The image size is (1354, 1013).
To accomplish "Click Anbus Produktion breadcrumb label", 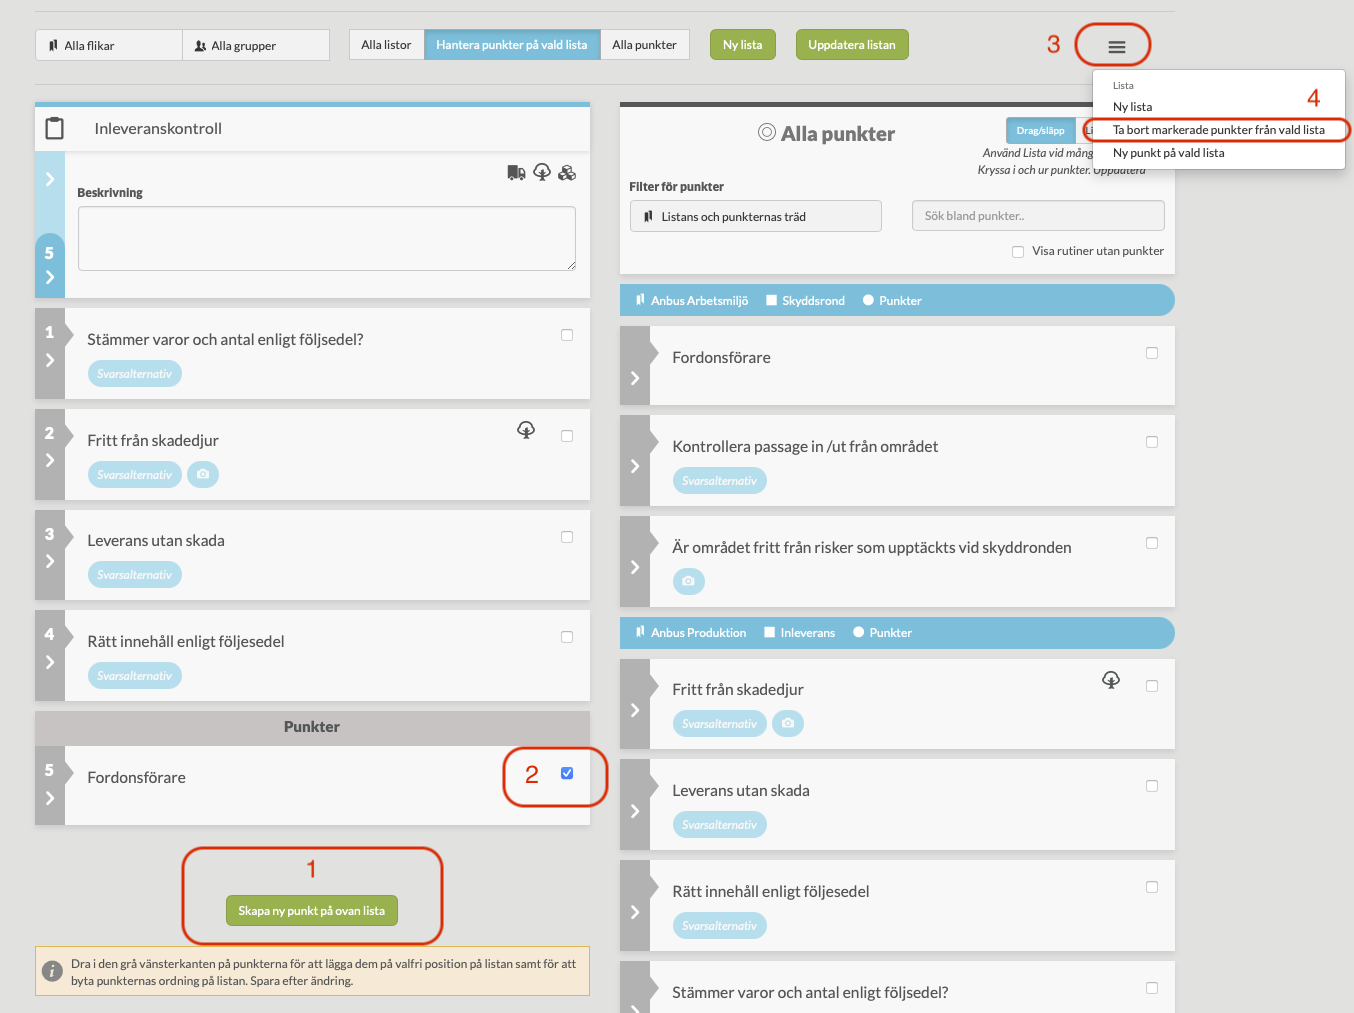I will (x=698, y=632).
